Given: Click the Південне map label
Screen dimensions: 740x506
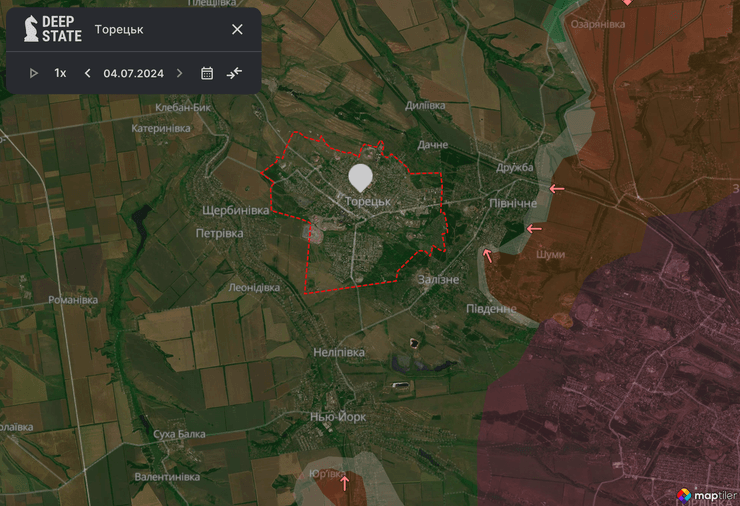Looking at the screenshot, I should click(x=491, y=309).
